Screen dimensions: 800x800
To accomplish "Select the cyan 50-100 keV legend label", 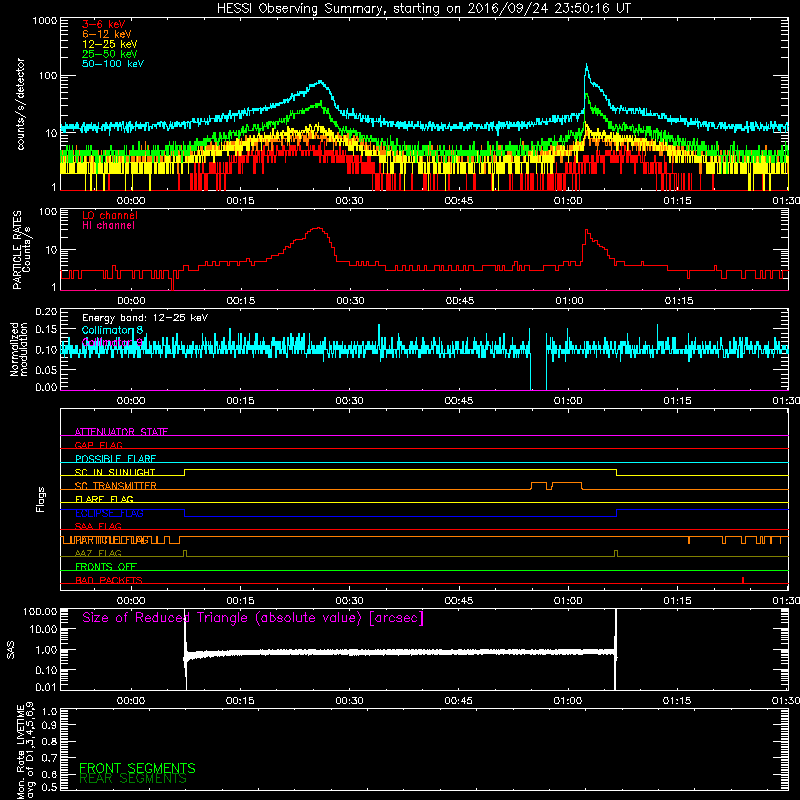I will [x=113, y=64].
